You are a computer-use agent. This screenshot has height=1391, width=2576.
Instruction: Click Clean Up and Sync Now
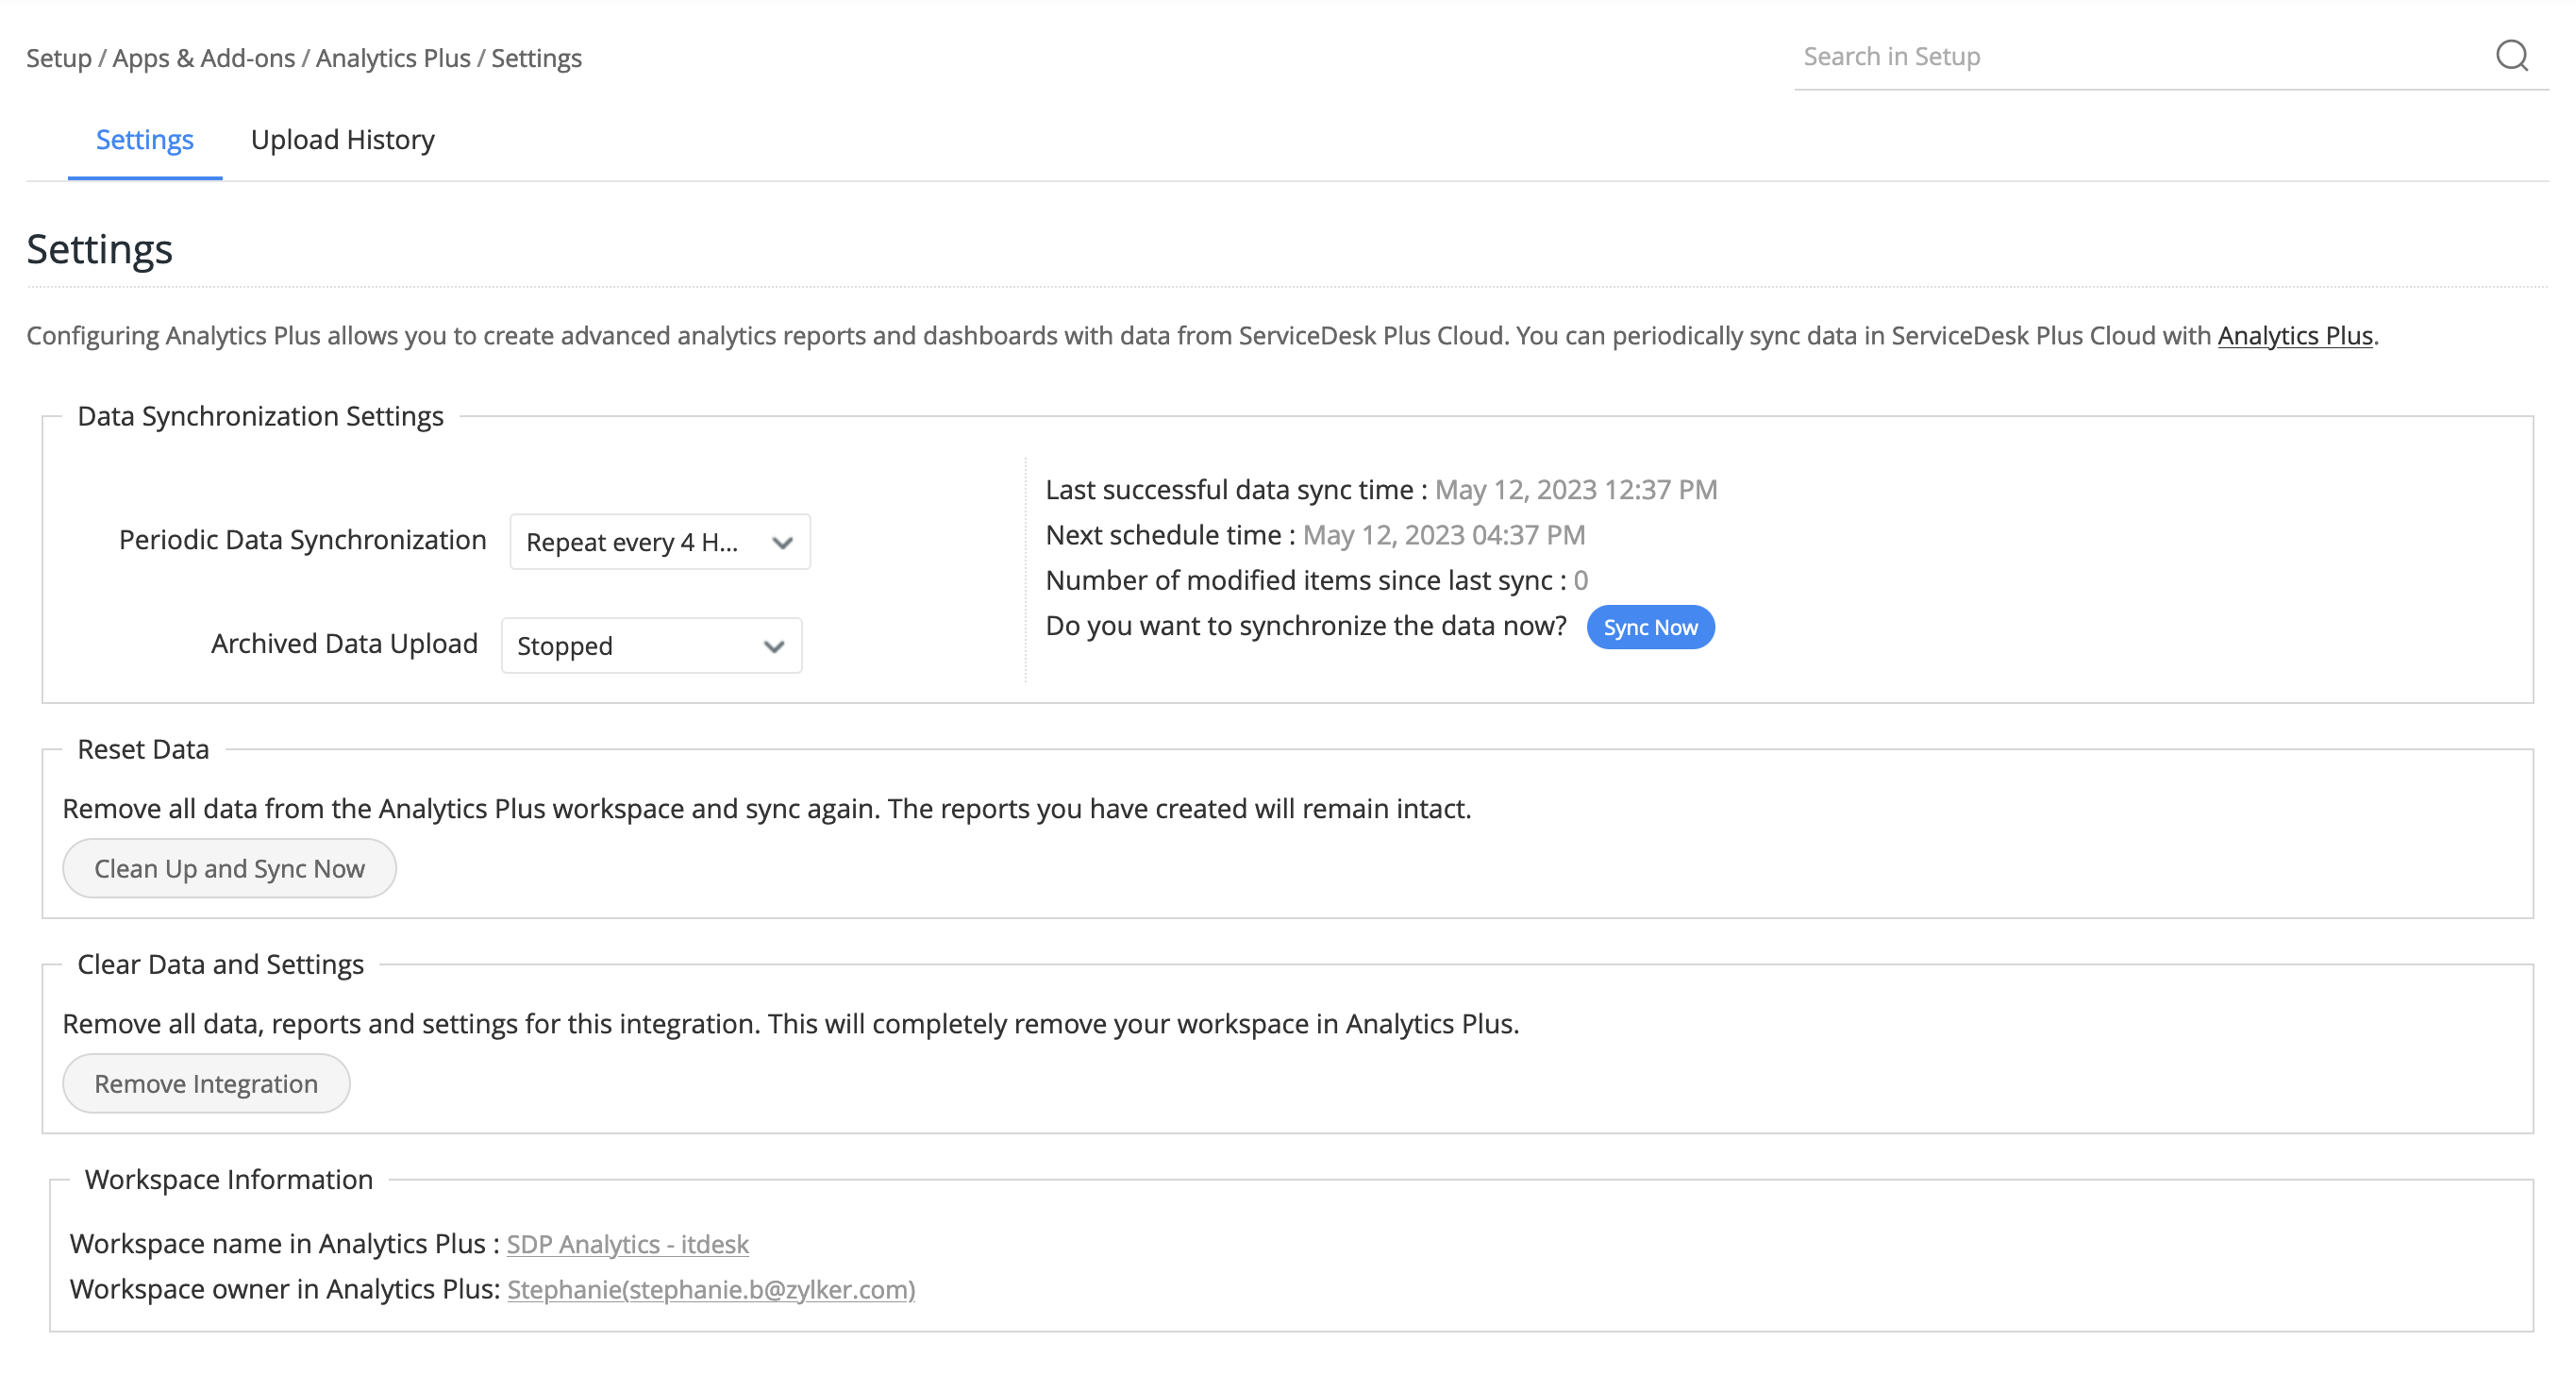229,868
